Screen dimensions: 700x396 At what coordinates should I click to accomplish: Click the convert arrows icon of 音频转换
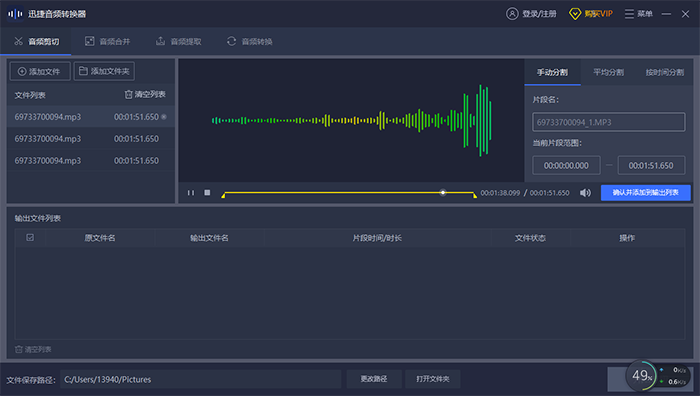point(231,41)
